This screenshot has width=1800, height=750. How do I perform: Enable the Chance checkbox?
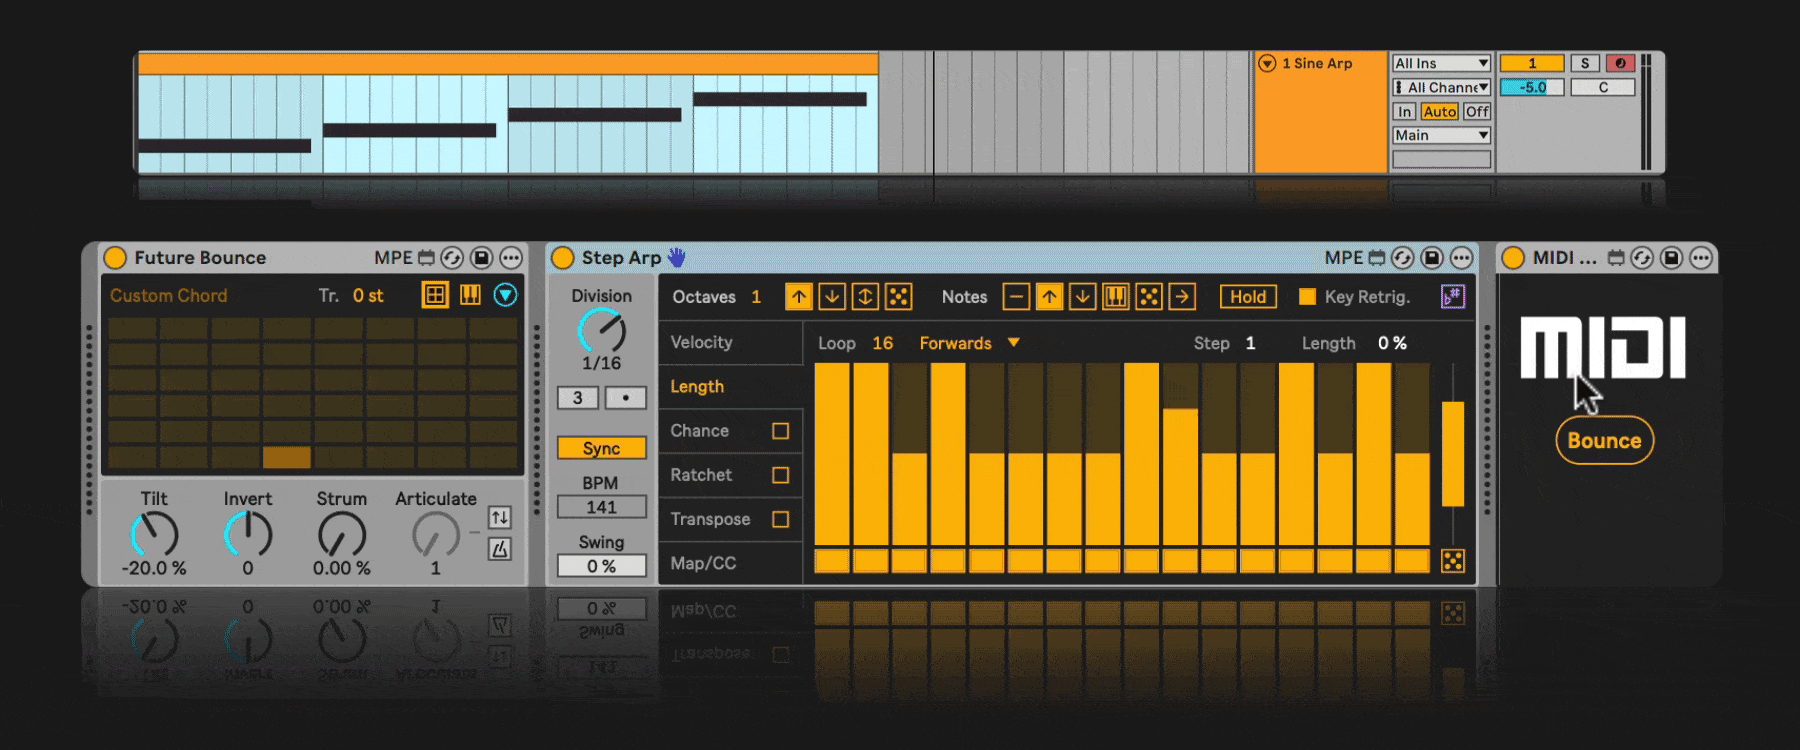click(780, 431)
